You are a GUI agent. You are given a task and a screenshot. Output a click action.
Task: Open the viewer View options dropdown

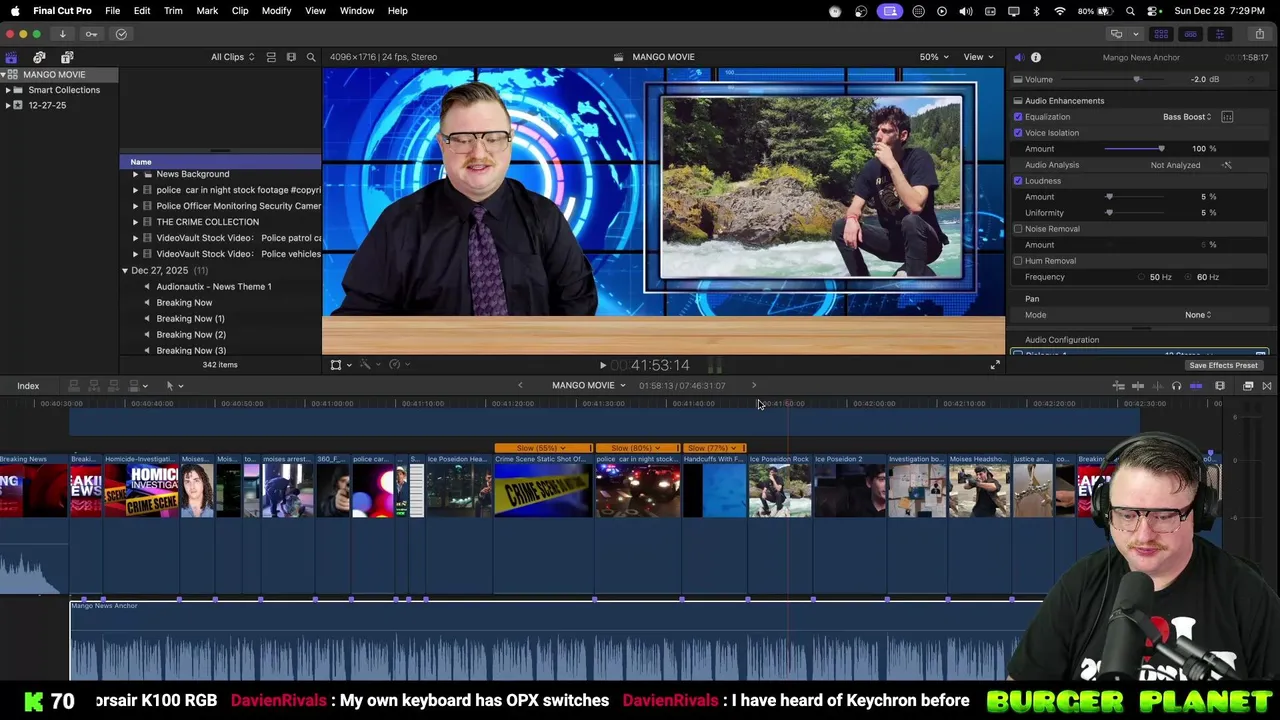(977, 57)
